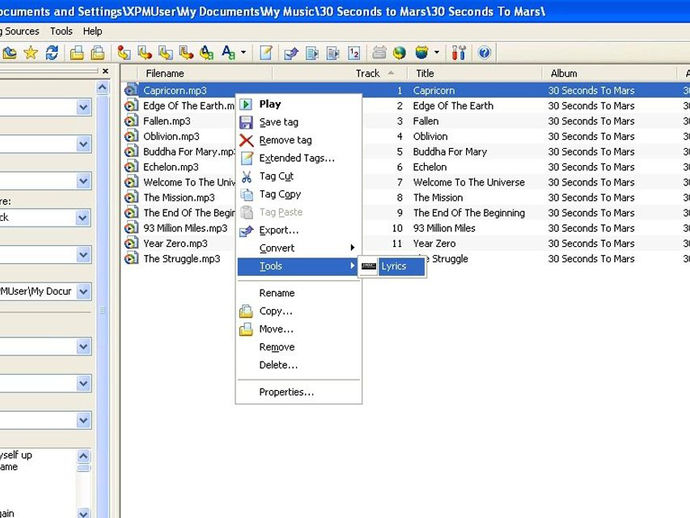Image resolution: width=690 pixels, height=518 pixels.
Task: Sort by the Title column header
Action: (474, 73)
